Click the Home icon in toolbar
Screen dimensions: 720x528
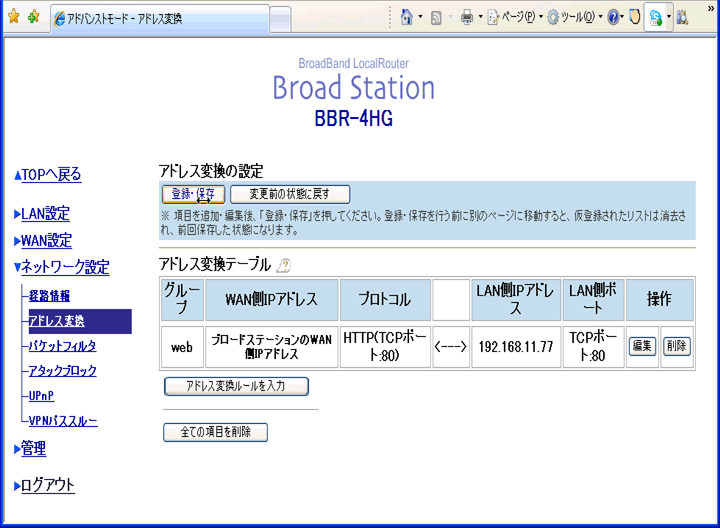point(406,17)
